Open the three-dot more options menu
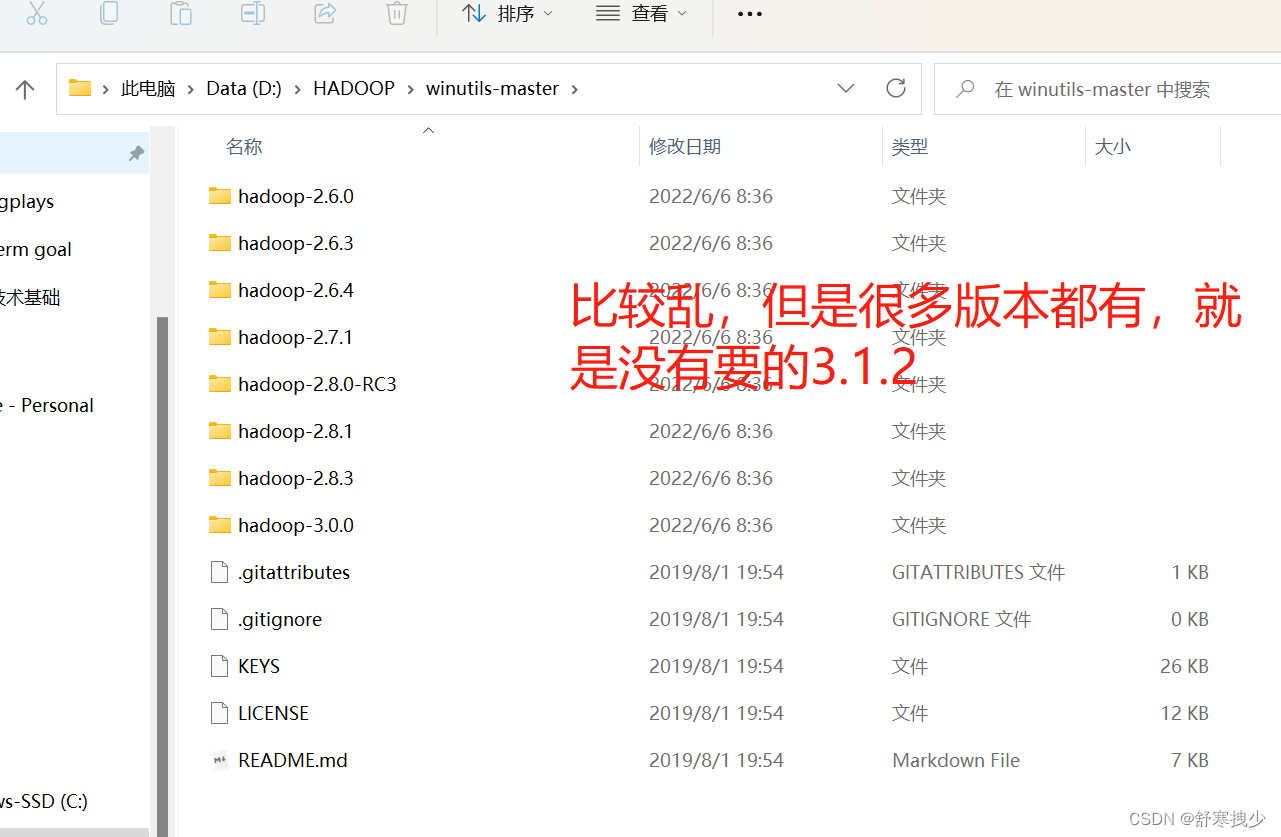Image resolution: width=1281 pixels, height=837 pixels. (749, 14)
